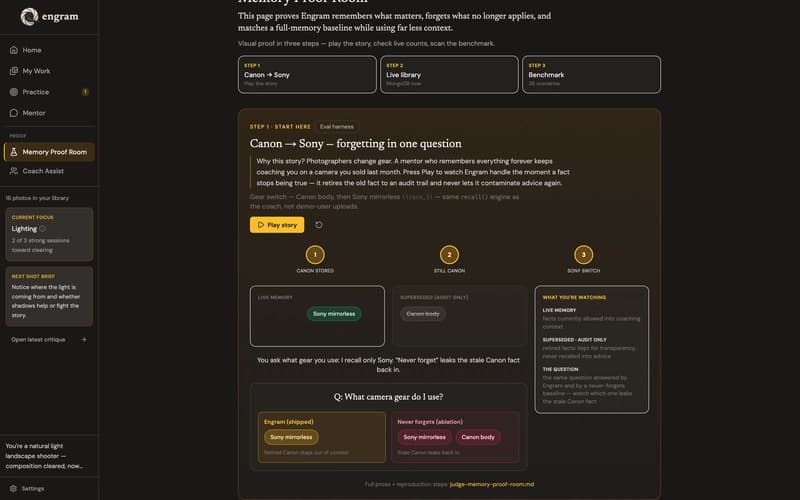
Task: Switch to Step 1 Canon → Sony card
Action: point(307,74)
